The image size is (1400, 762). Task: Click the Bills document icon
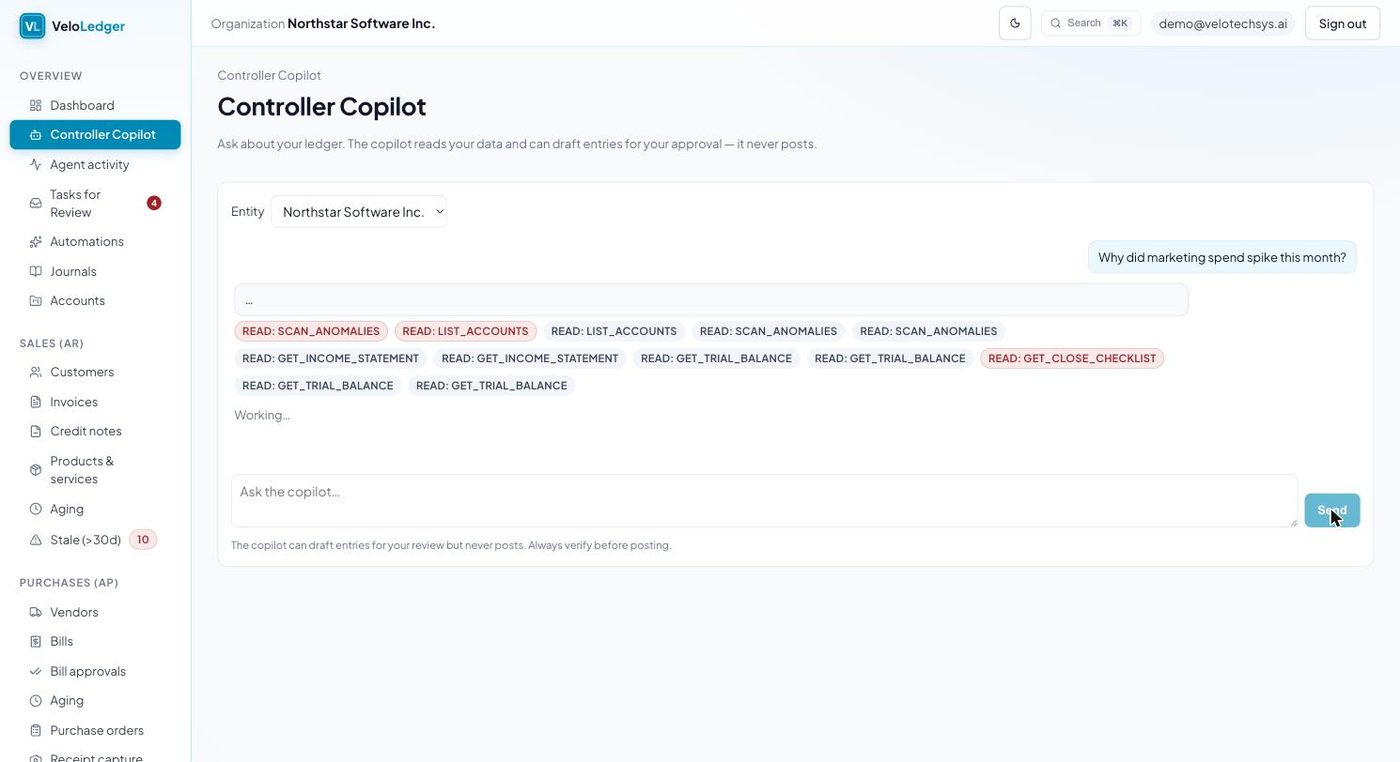pos(36,641)
